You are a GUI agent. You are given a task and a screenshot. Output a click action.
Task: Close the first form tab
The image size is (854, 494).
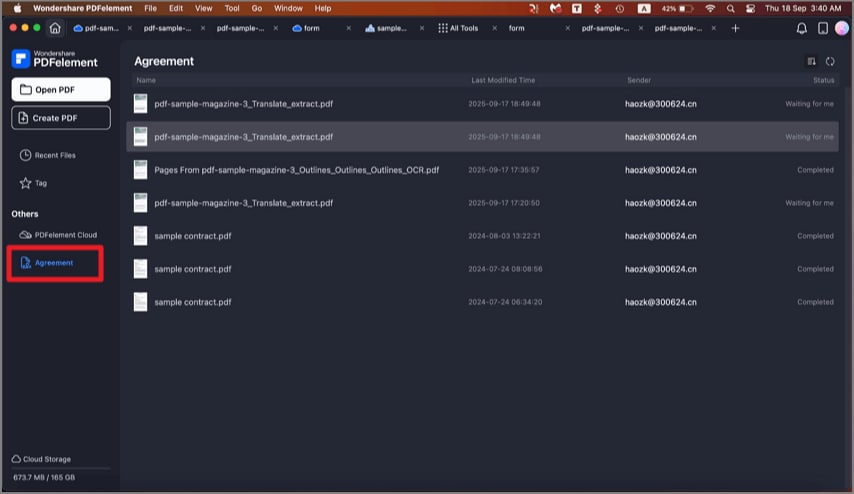tap(348, 28)
